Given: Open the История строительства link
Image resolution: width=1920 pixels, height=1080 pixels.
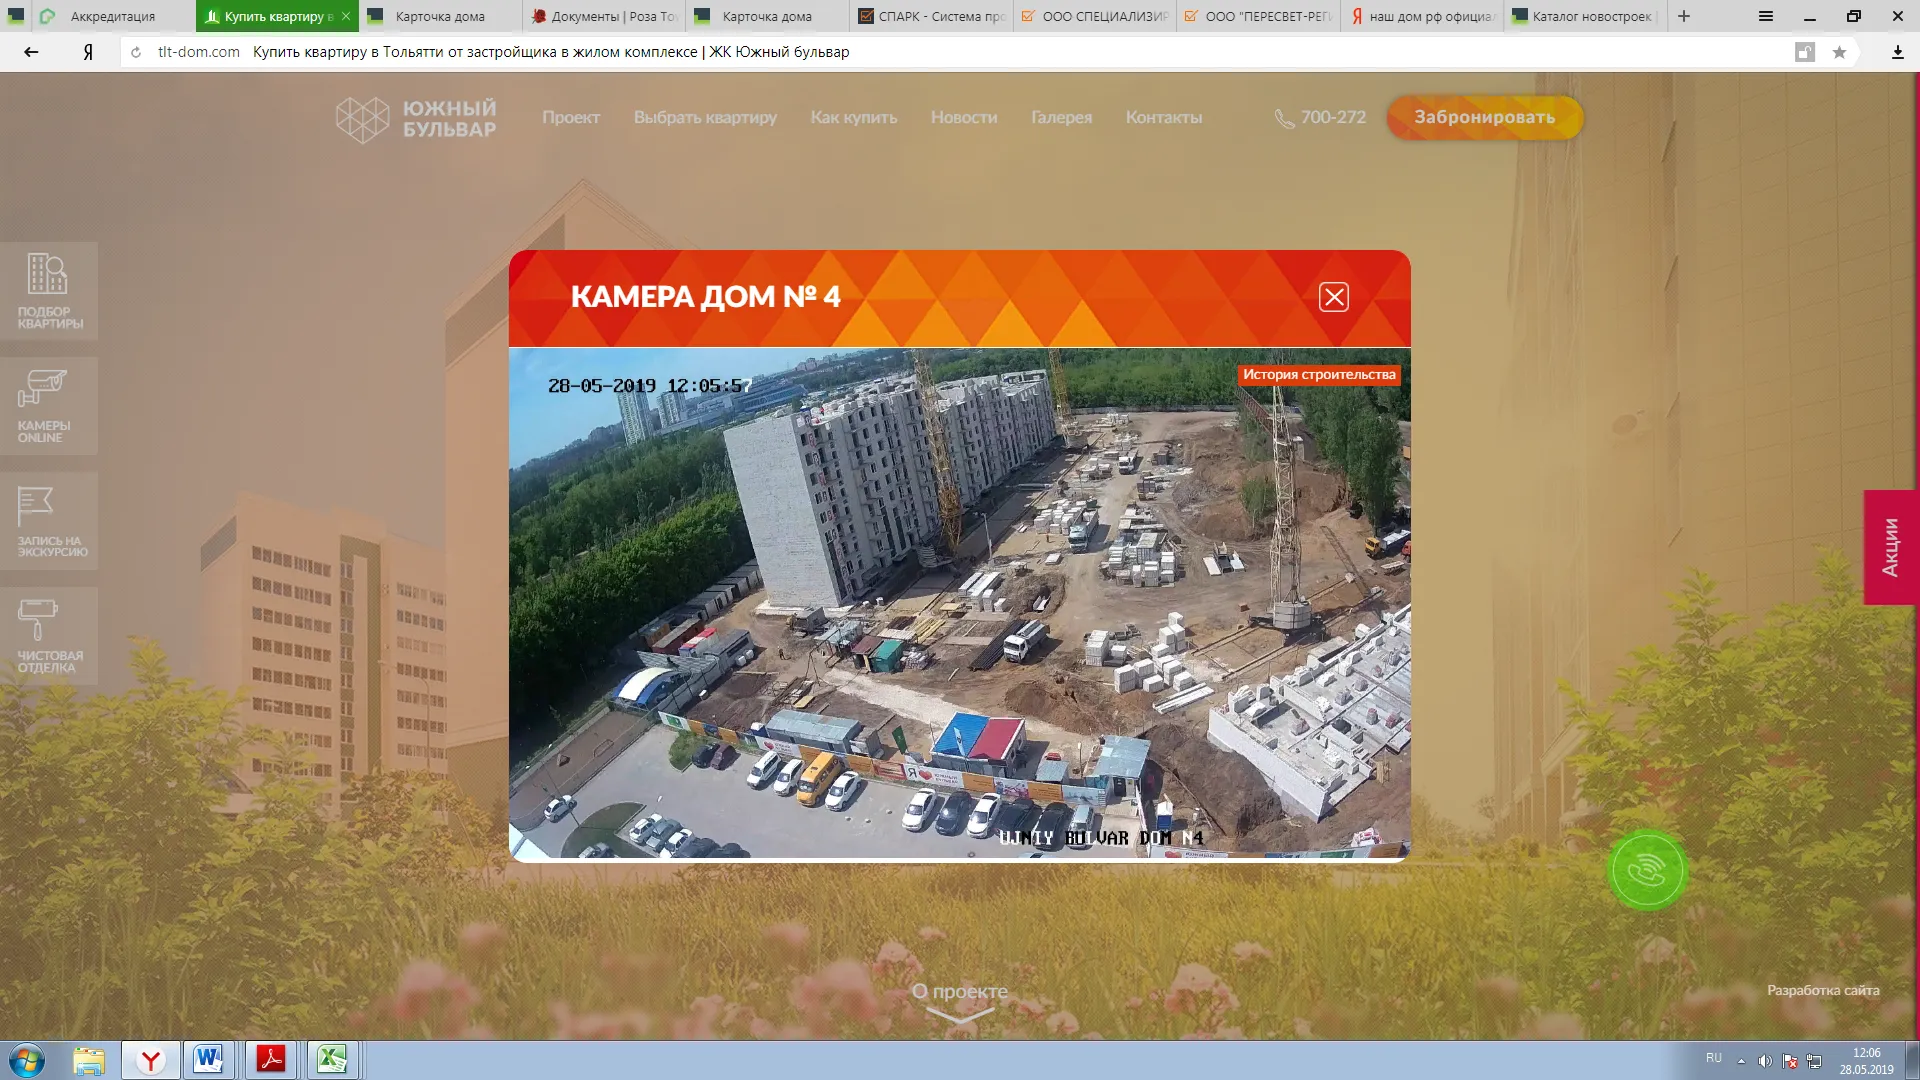Looking at the screenshot, I should (1318, 375).
